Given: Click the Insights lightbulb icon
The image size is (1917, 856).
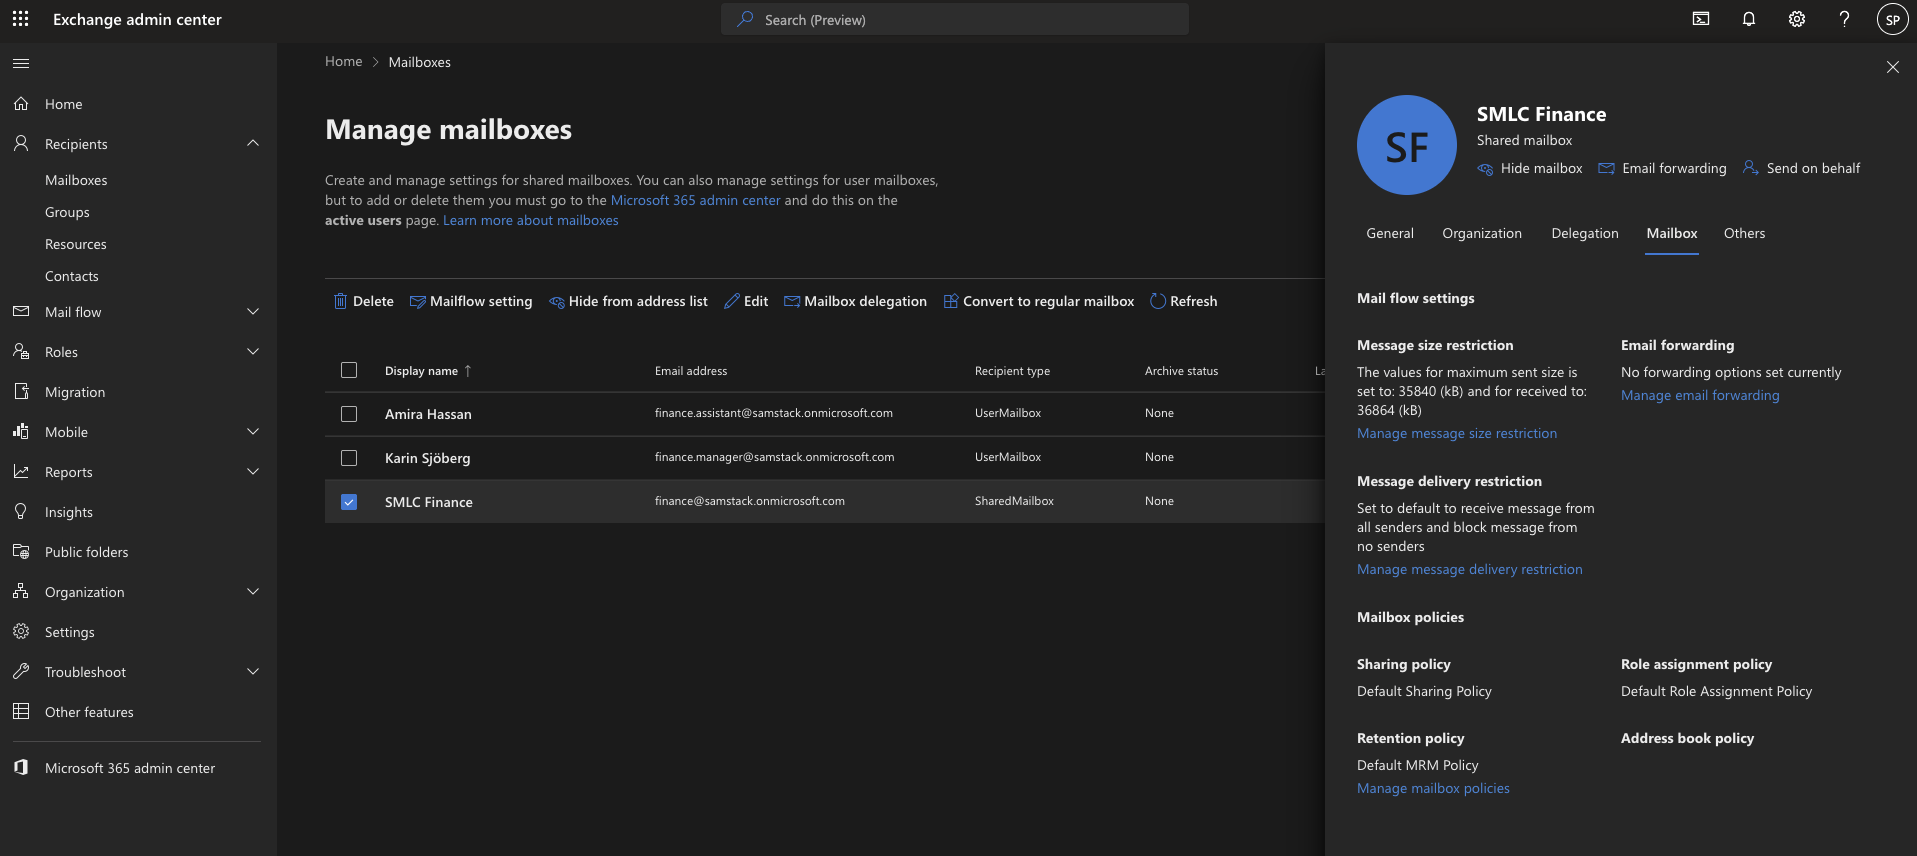Looking at the screenshot, I should tap(21, 512).
